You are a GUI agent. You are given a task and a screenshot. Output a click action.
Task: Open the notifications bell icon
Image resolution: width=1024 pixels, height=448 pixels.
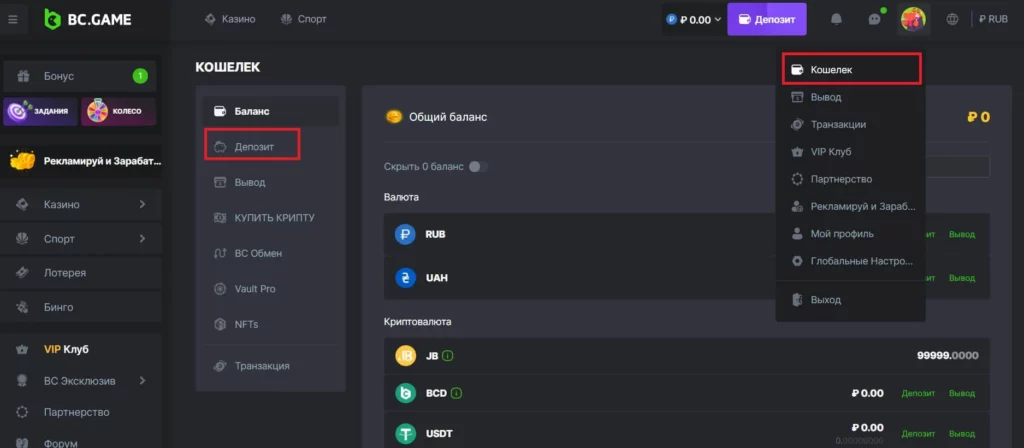coord(836,20)
